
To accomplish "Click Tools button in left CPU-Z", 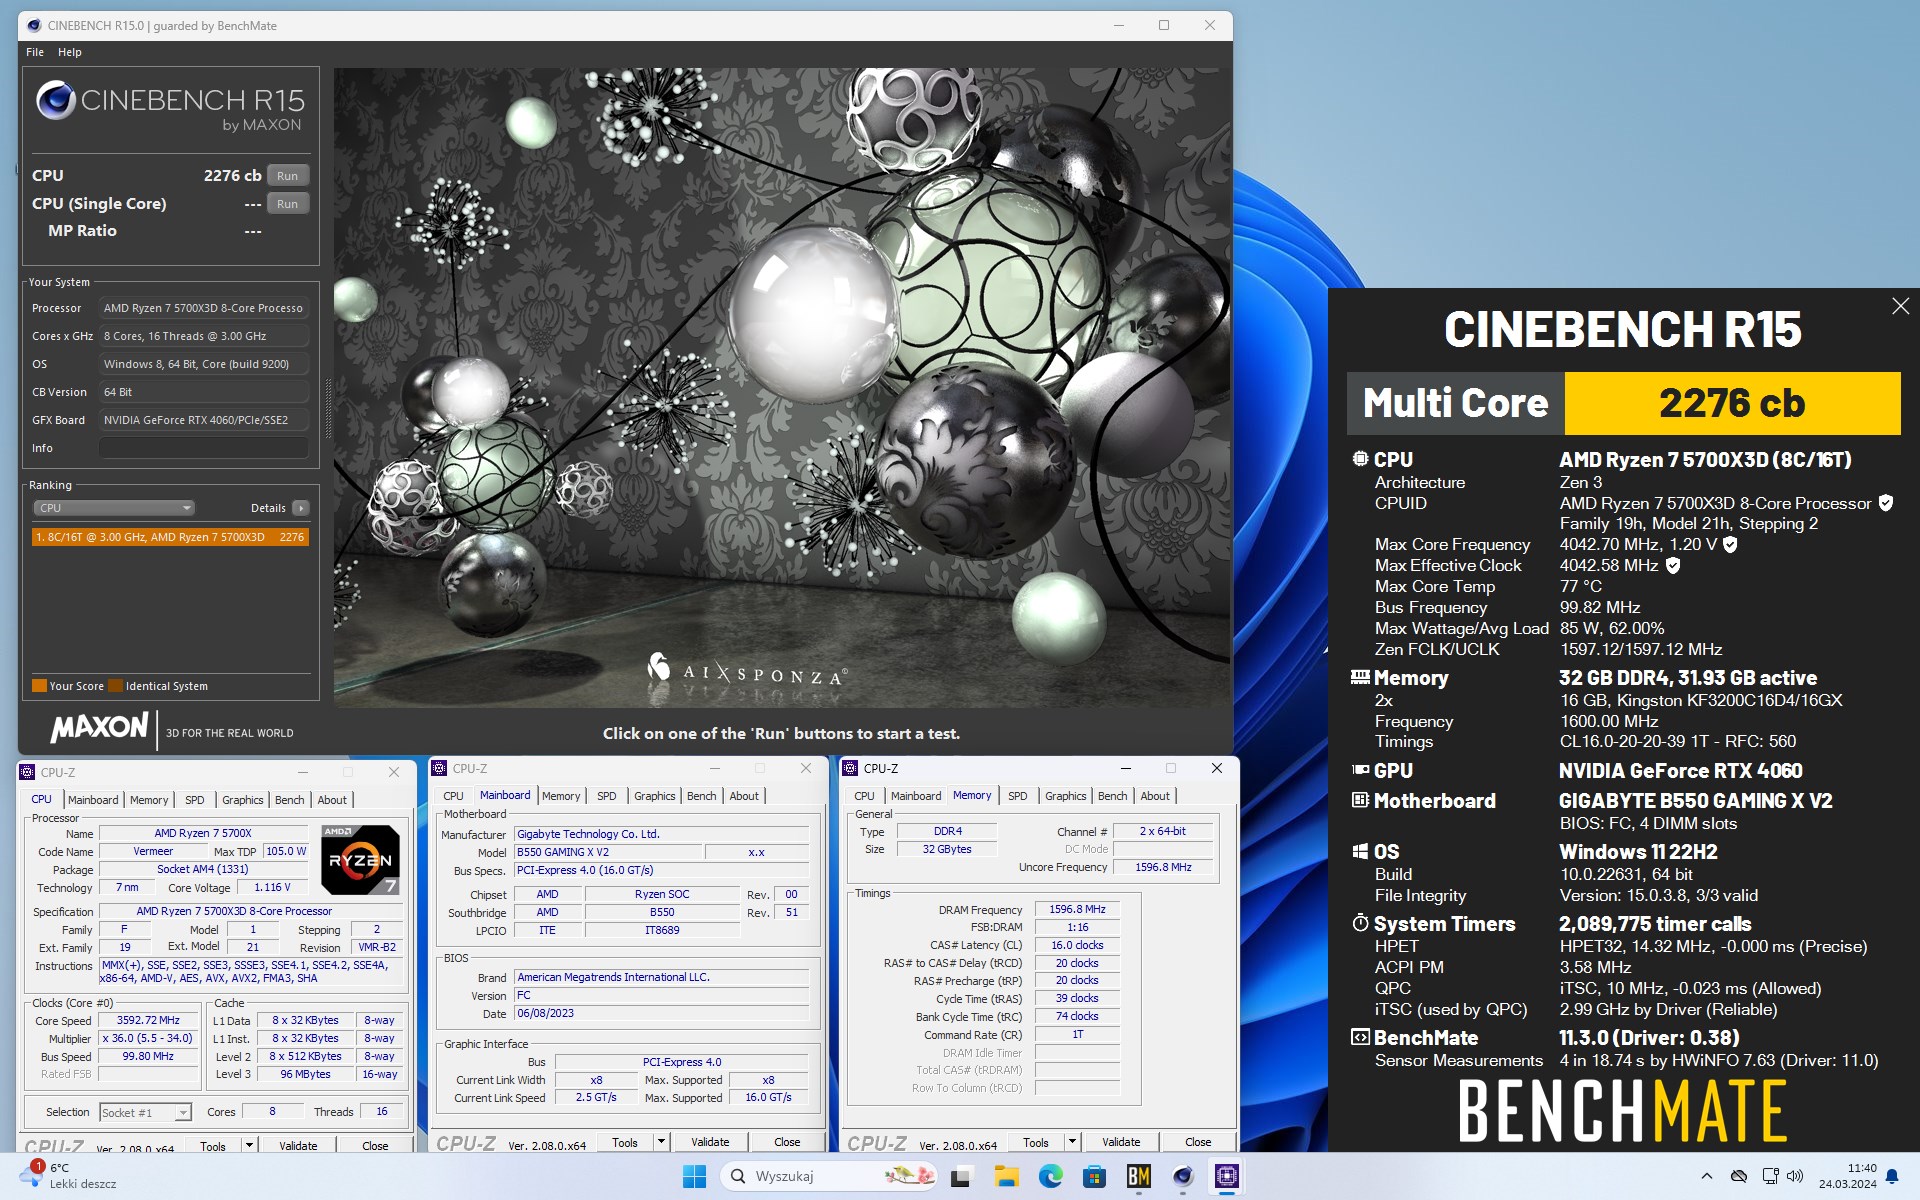I will click(213, 1146).
